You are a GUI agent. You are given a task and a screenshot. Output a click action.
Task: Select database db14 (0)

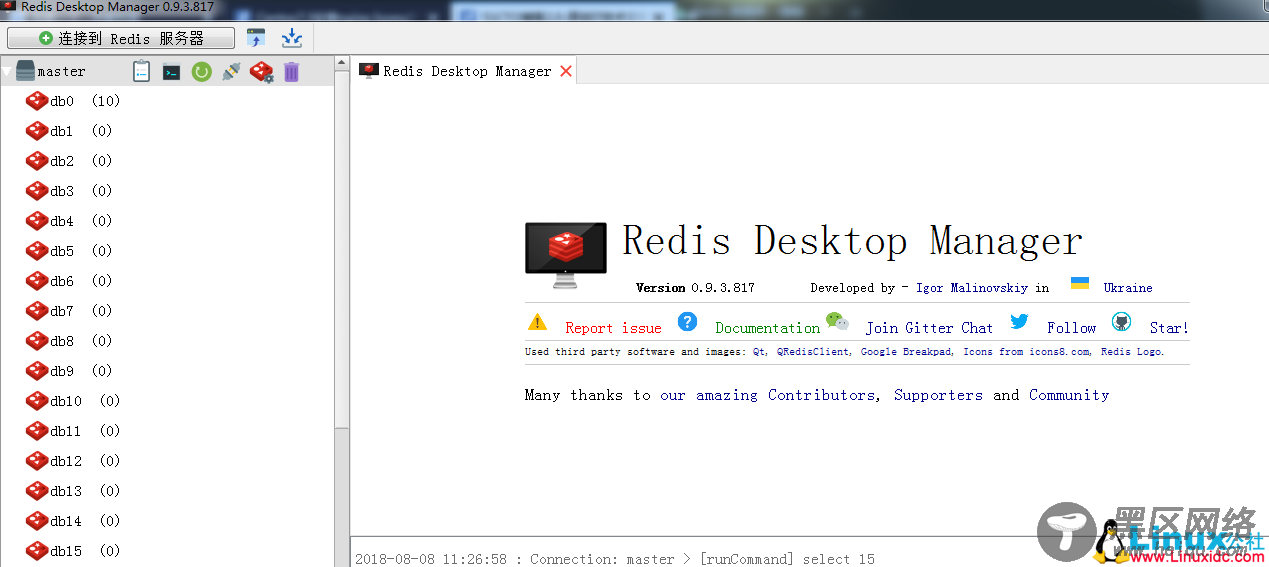(73, 521)
